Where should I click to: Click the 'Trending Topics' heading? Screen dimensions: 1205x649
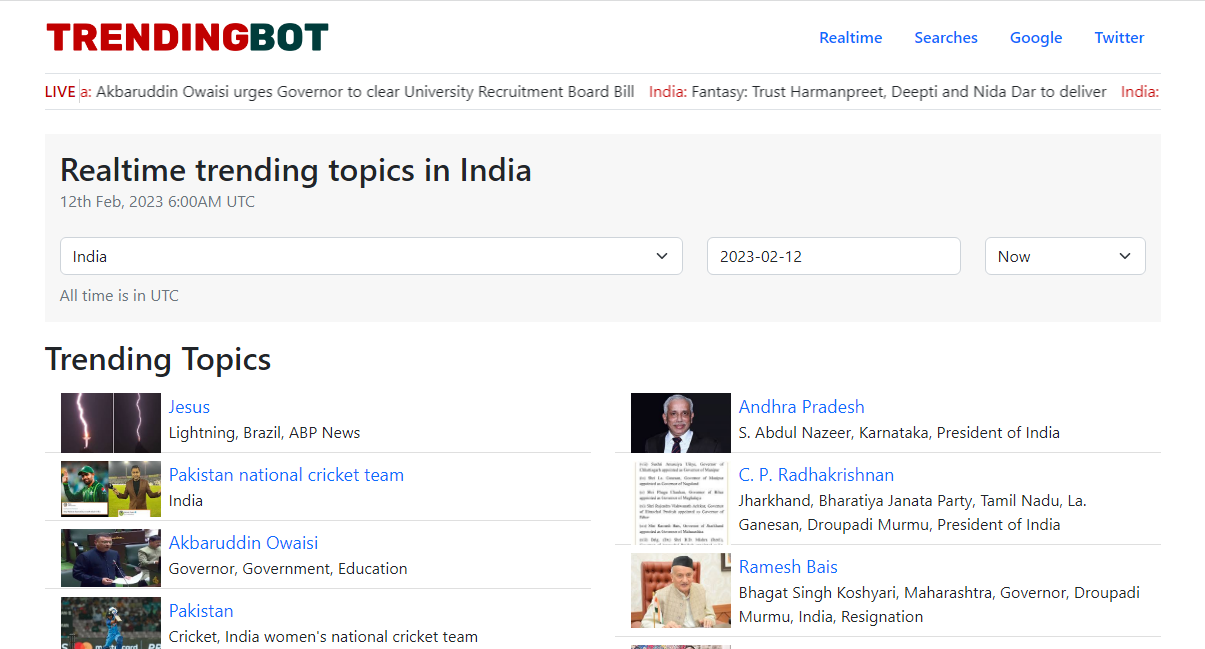(158, 359)
